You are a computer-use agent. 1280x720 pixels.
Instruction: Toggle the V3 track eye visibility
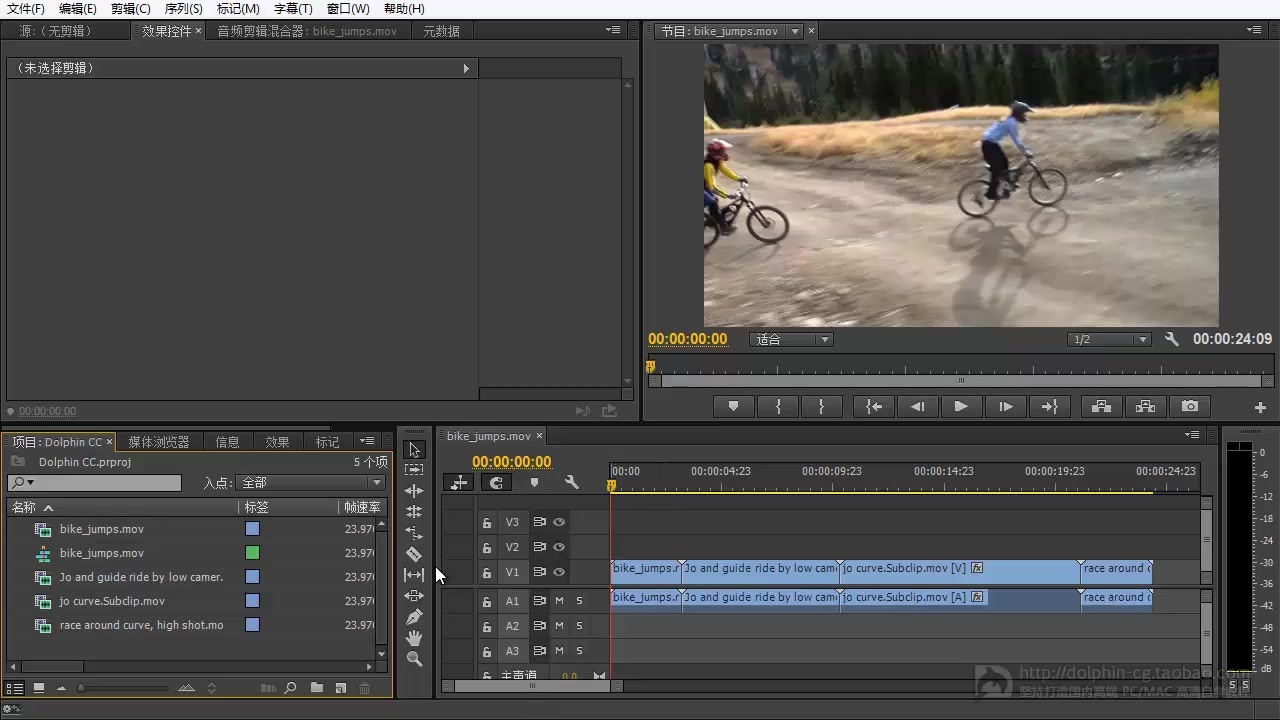pos(559,522)
